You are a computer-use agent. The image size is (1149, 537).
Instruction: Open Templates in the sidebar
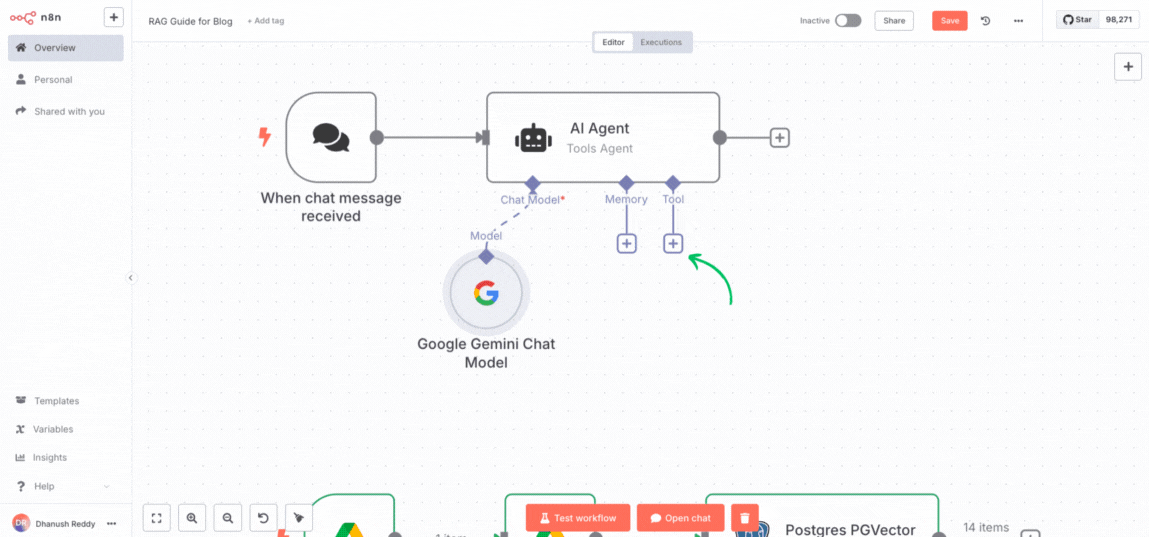[x=56, y=401]
